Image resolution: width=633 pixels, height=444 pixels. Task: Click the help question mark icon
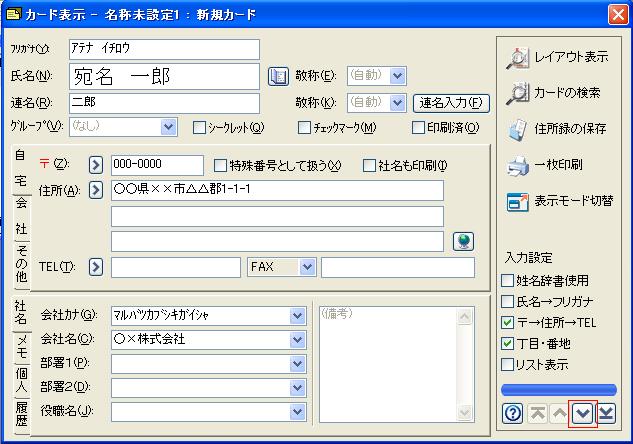[513, 413]
